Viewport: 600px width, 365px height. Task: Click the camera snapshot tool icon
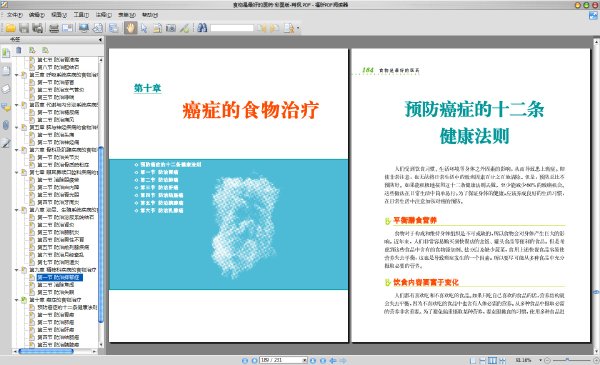click(171, 28)
